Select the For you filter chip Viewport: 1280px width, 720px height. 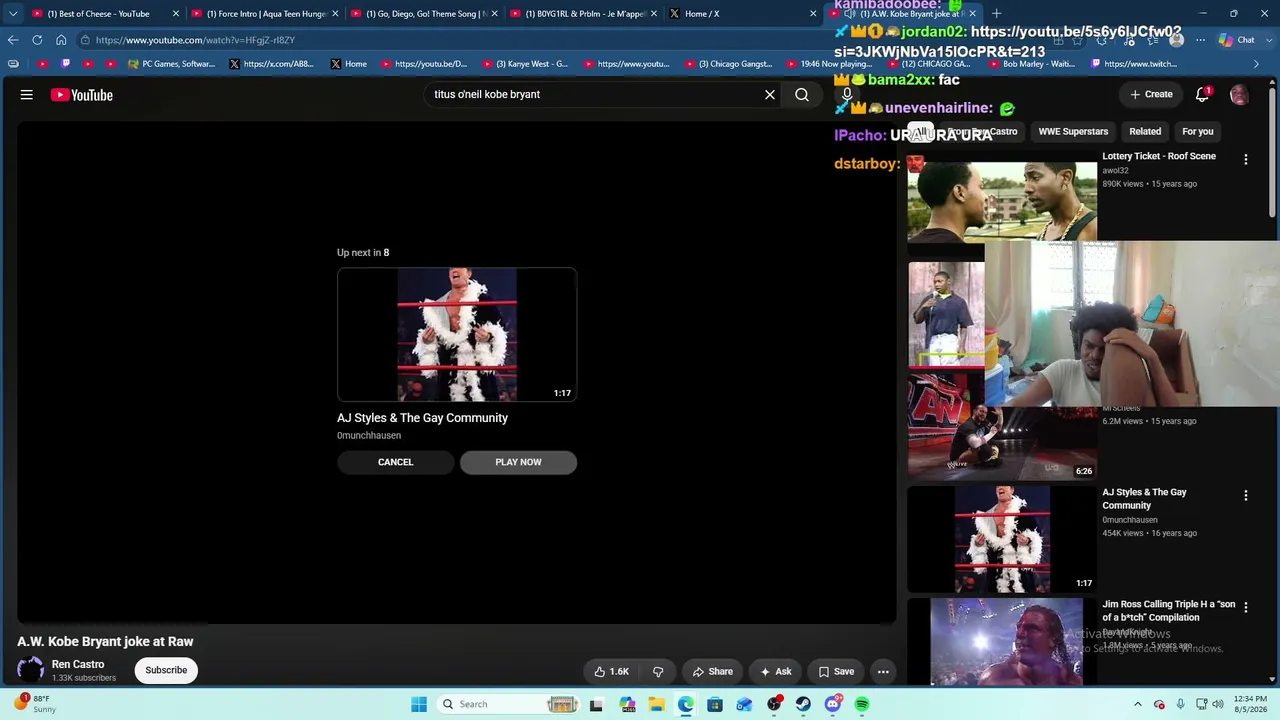pos(1198,131)
